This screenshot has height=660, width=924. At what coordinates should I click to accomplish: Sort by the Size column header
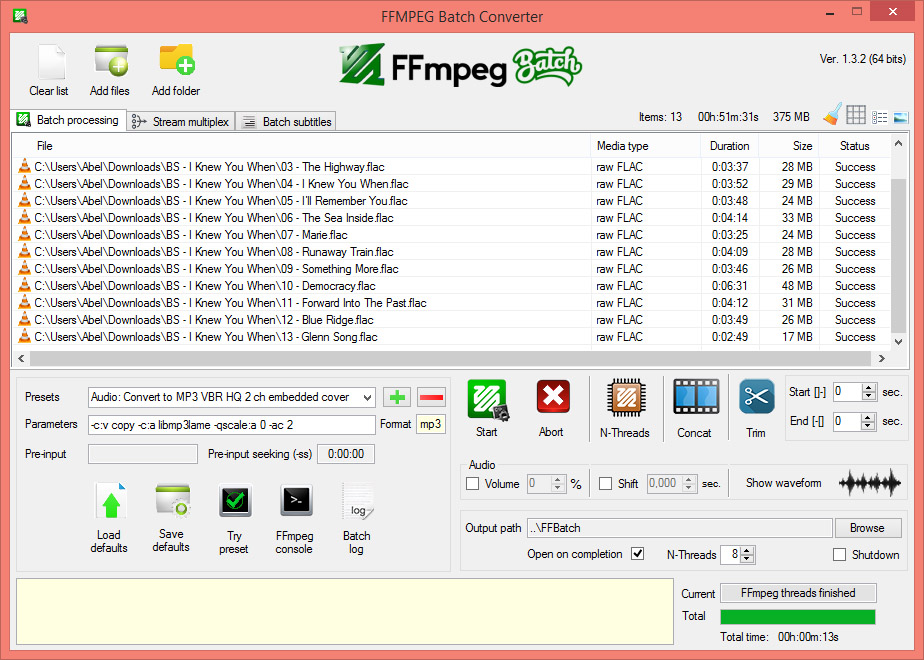pos(788,146)
